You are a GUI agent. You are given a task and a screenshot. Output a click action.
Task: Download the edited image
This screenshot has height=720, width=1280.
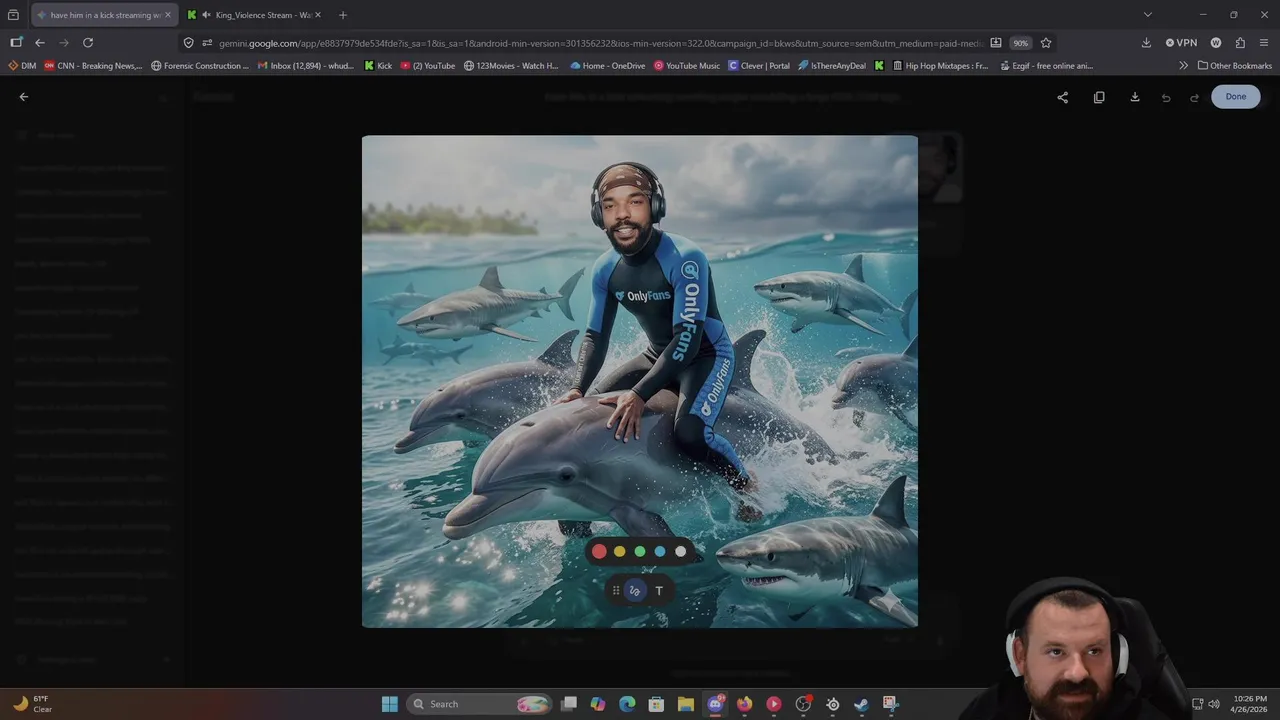(x=1135, y=97)
